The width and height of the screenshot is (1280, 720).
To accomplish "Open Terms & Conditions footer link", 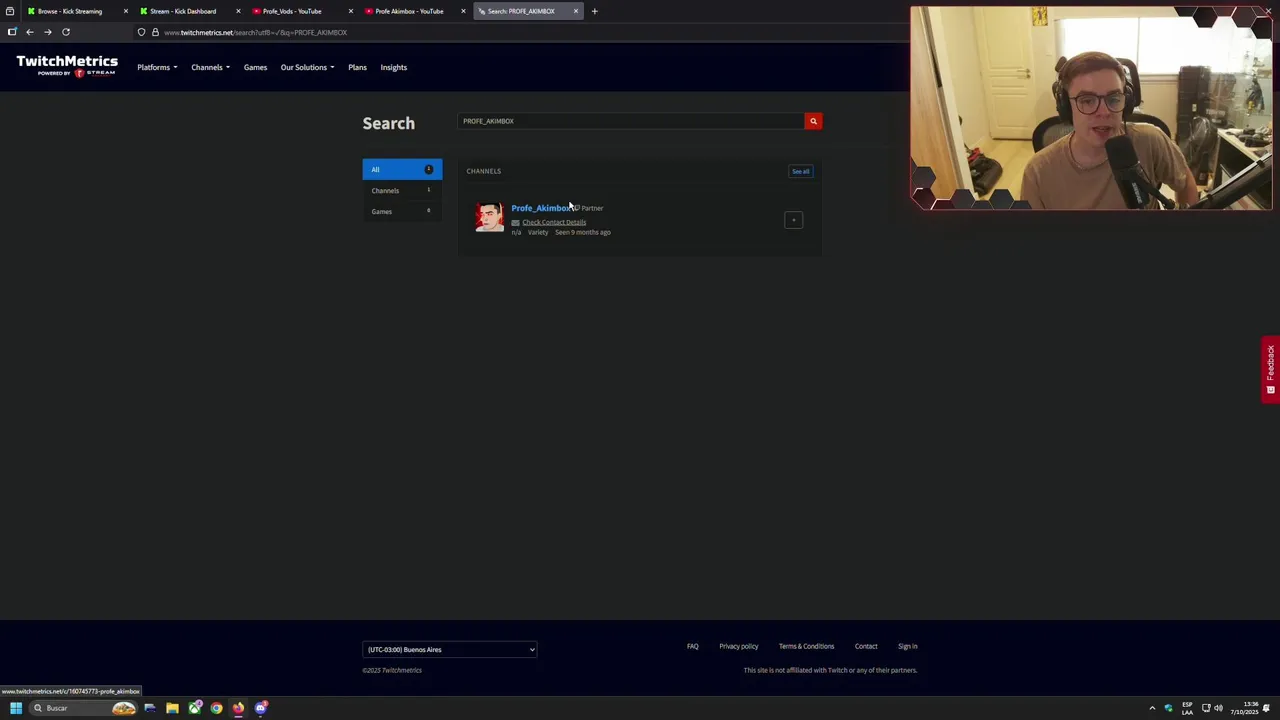I will [x=806, y=646].
